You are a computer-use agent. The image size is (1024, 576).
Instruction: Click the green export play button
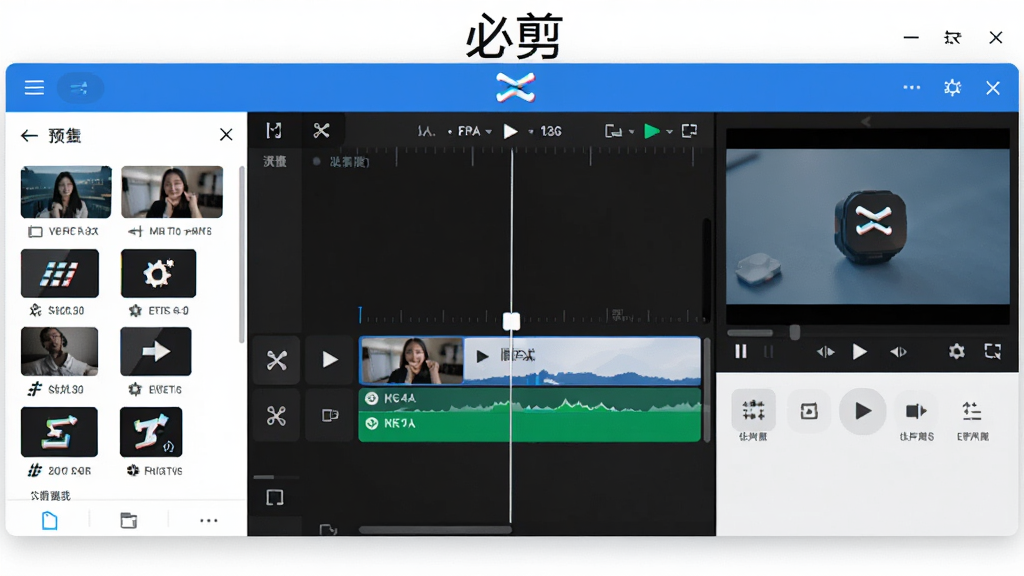[x=651, y=131]
